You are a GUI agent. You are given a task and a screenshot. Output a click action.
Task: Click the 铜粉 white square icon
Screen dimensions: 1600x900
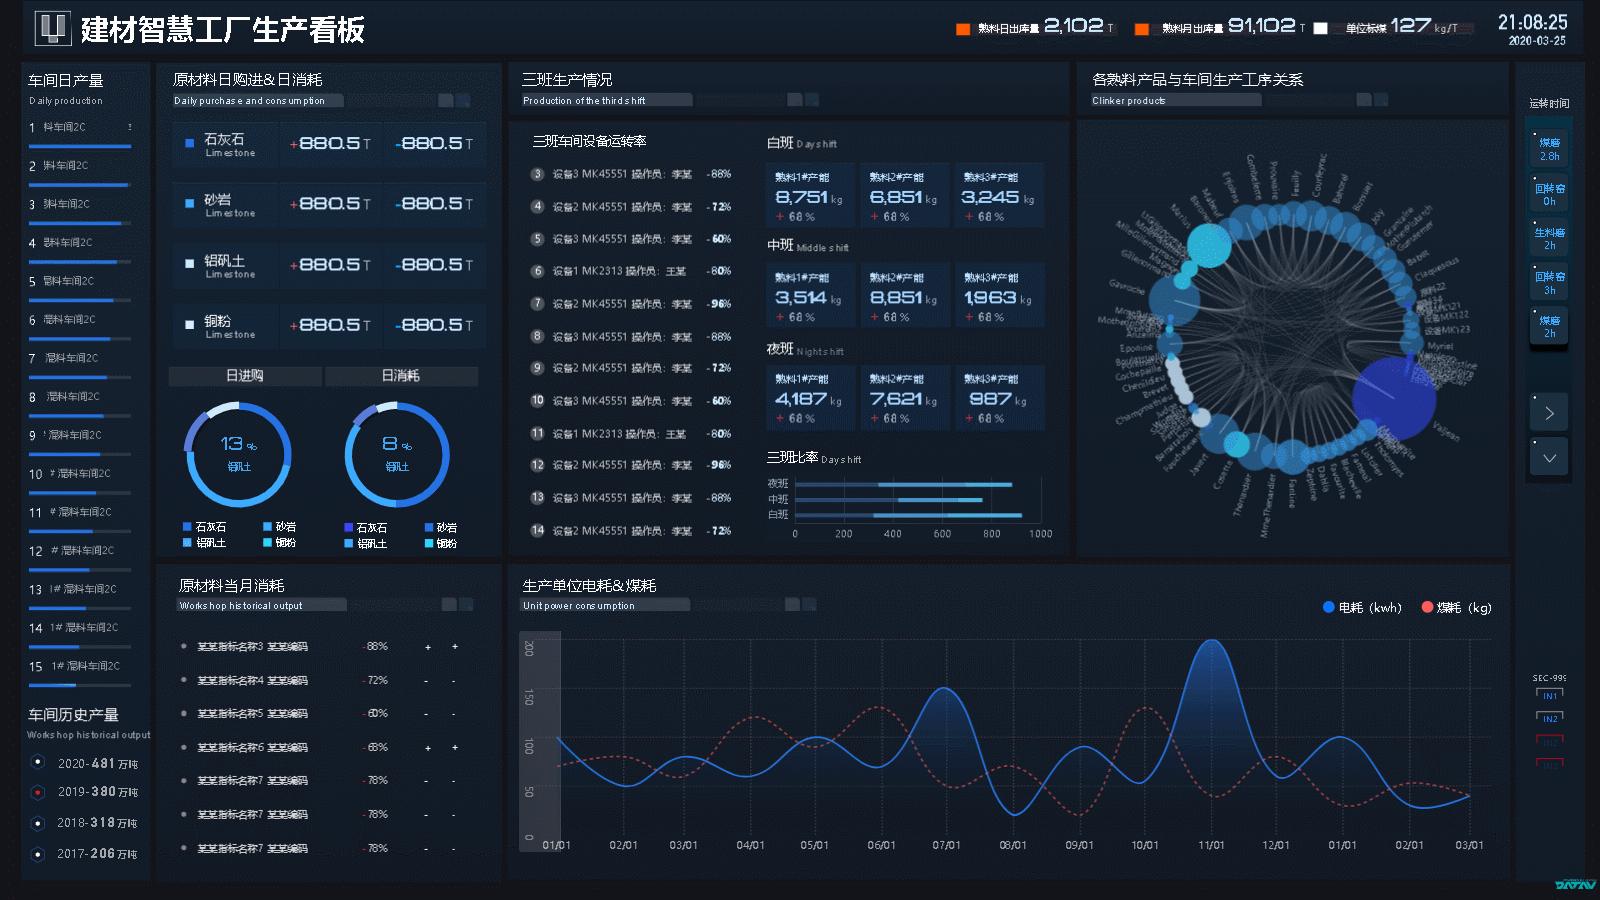pos(189,325)
